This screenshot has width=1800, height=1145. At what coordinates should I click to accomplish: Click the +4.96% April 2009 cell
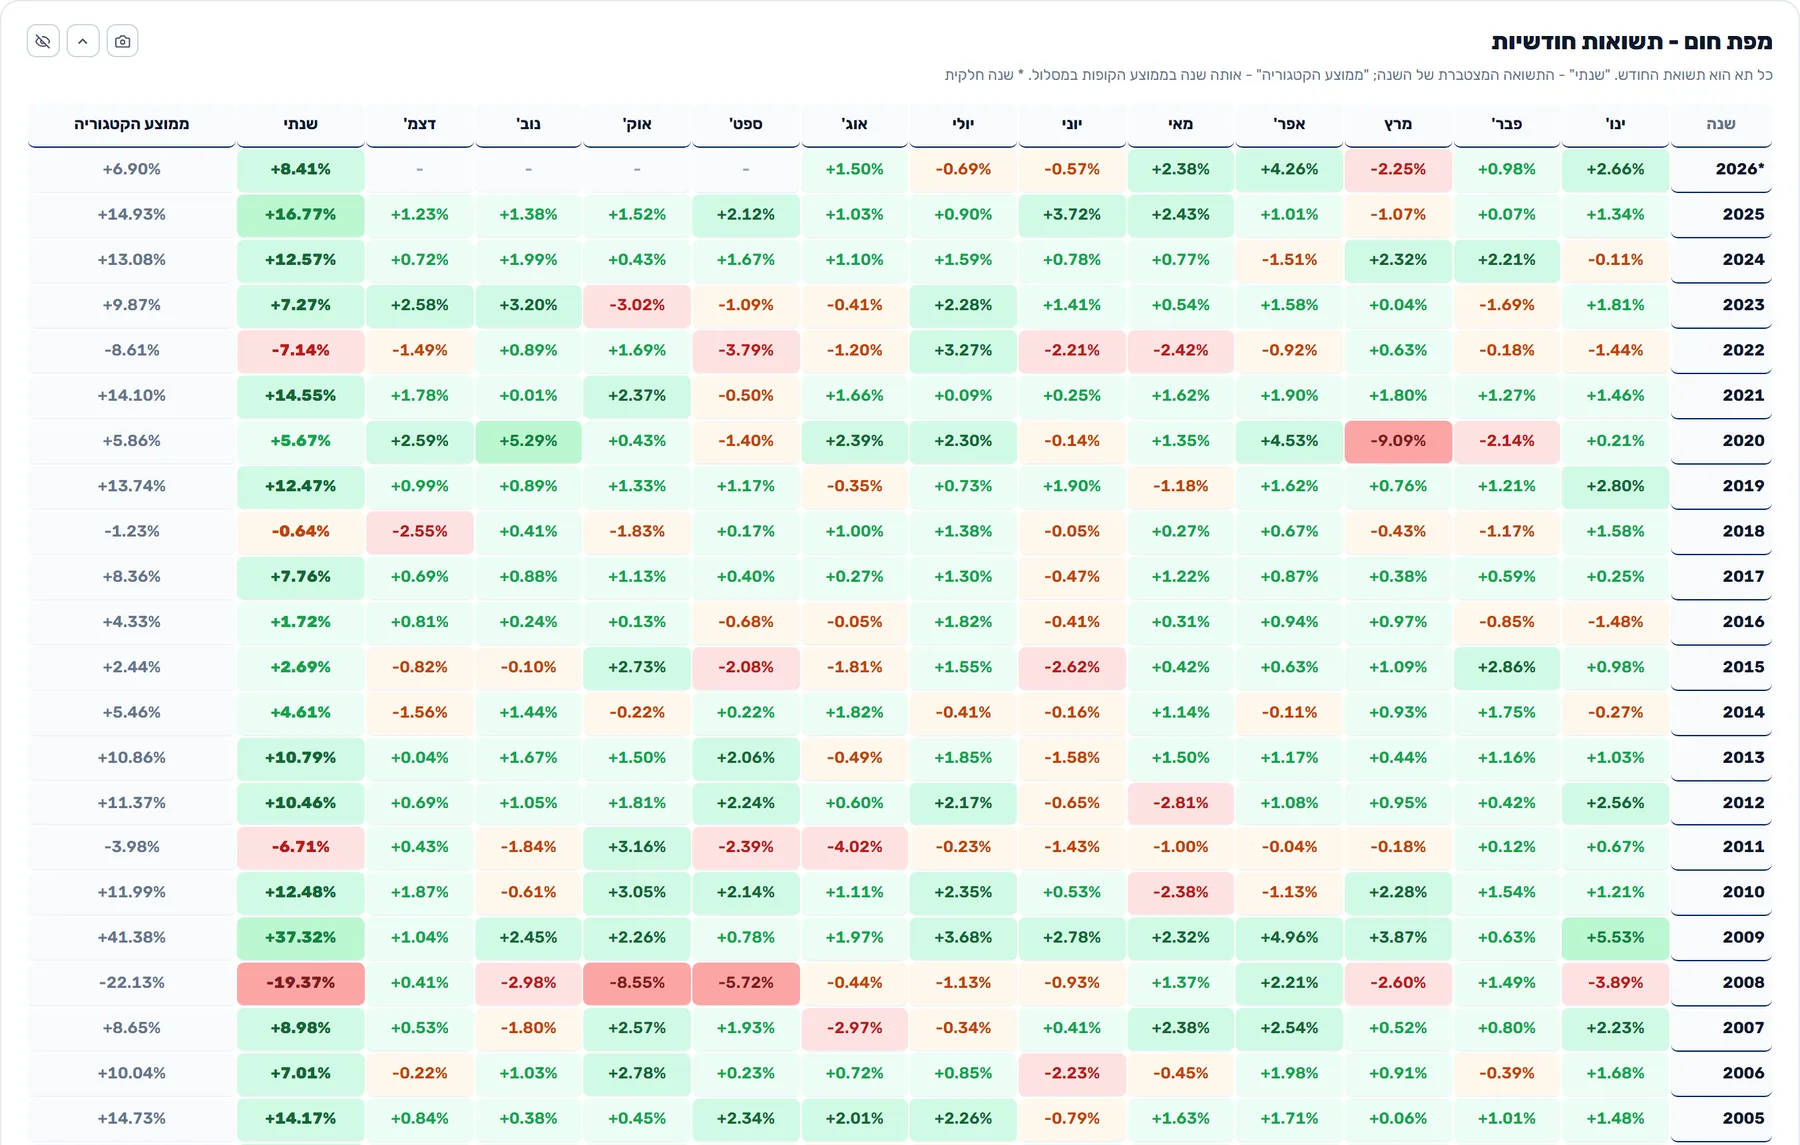tap(1289, 938)
